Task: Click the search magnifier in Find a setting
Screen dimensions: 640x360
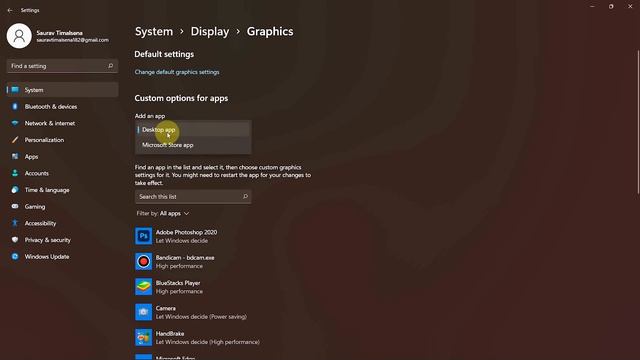Action: pos(110,66)
